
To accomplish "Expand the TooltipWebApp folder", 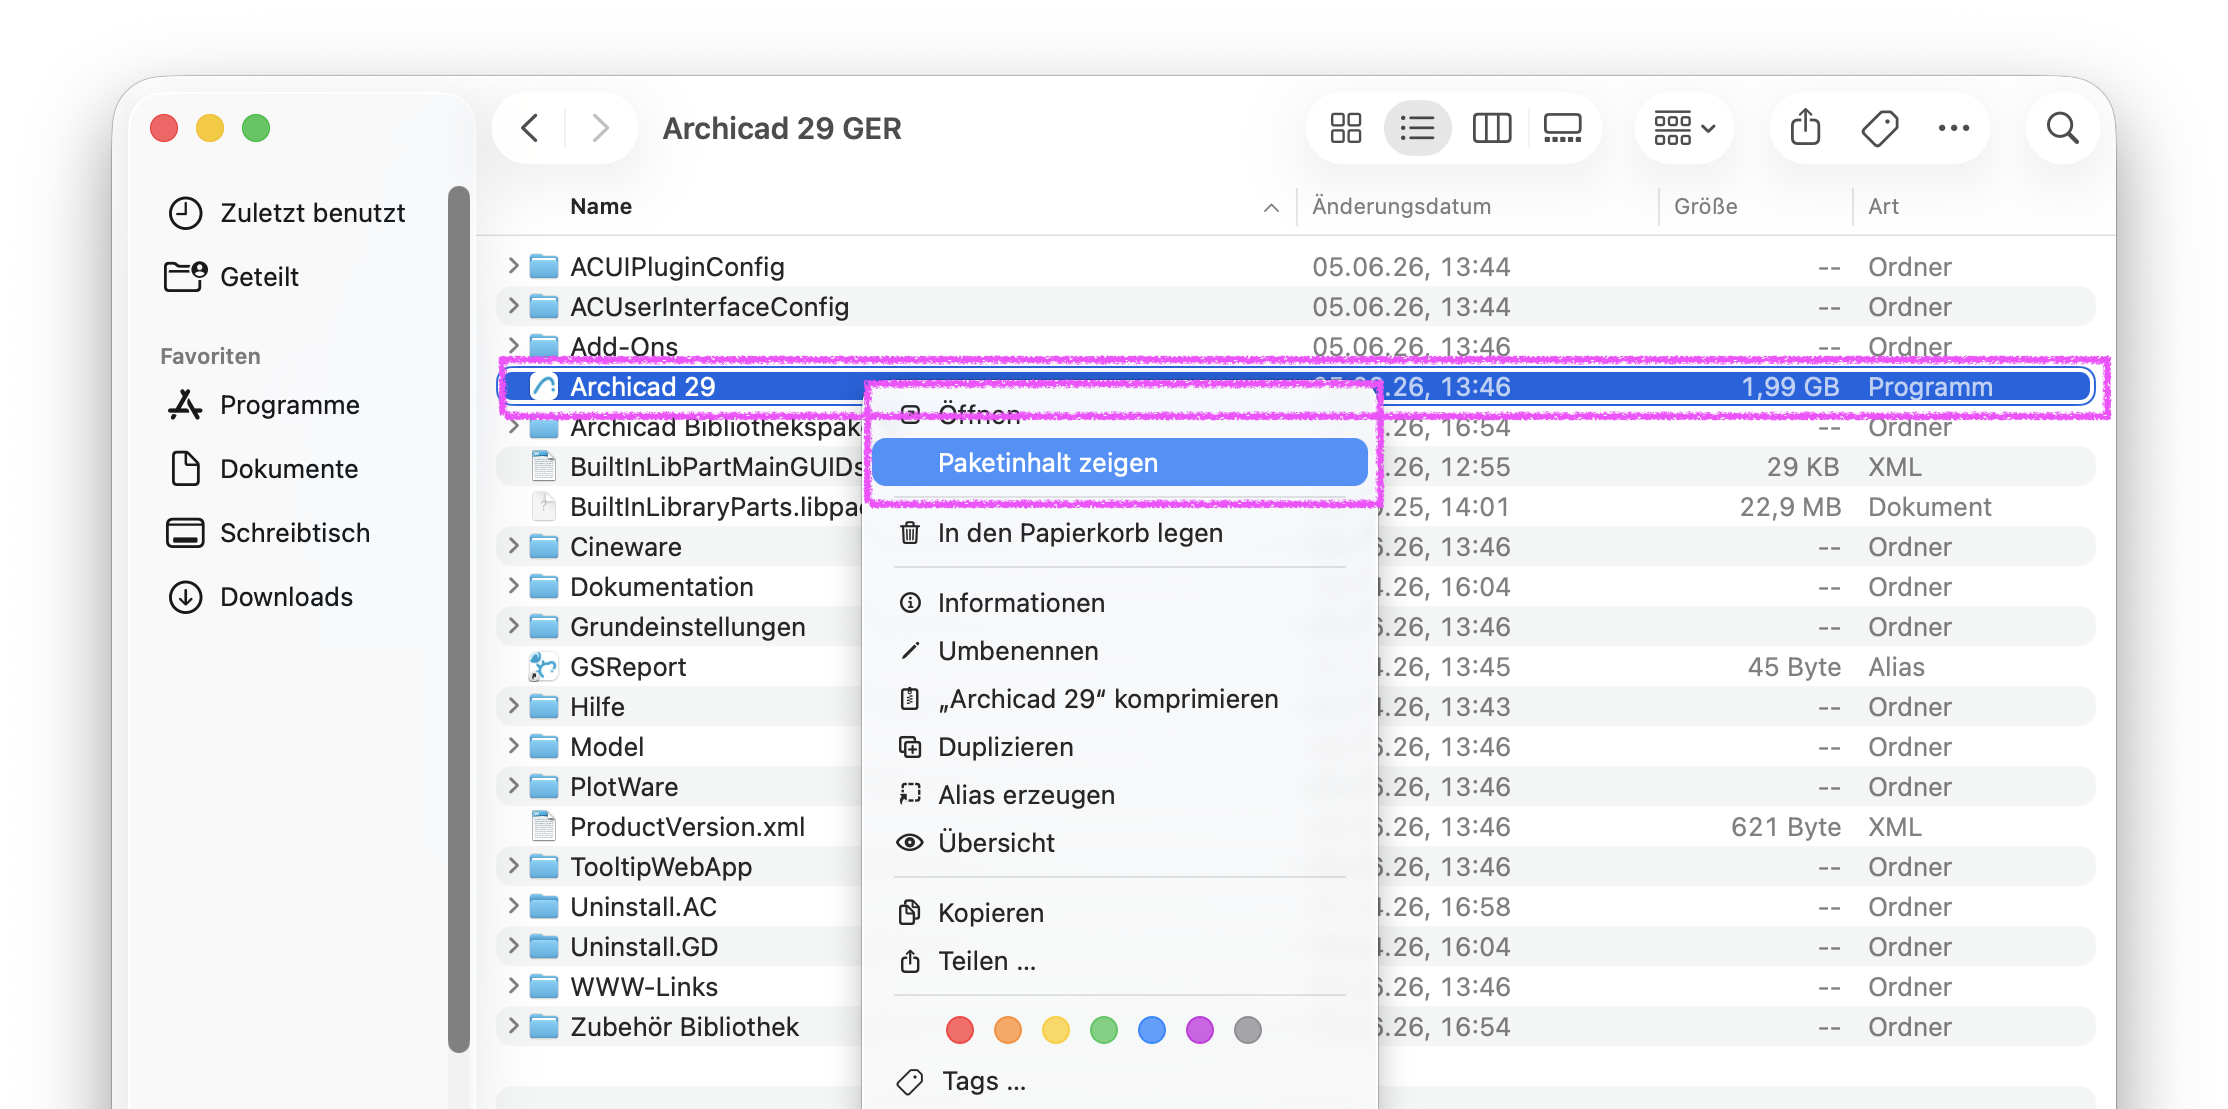I will point(513,866).
